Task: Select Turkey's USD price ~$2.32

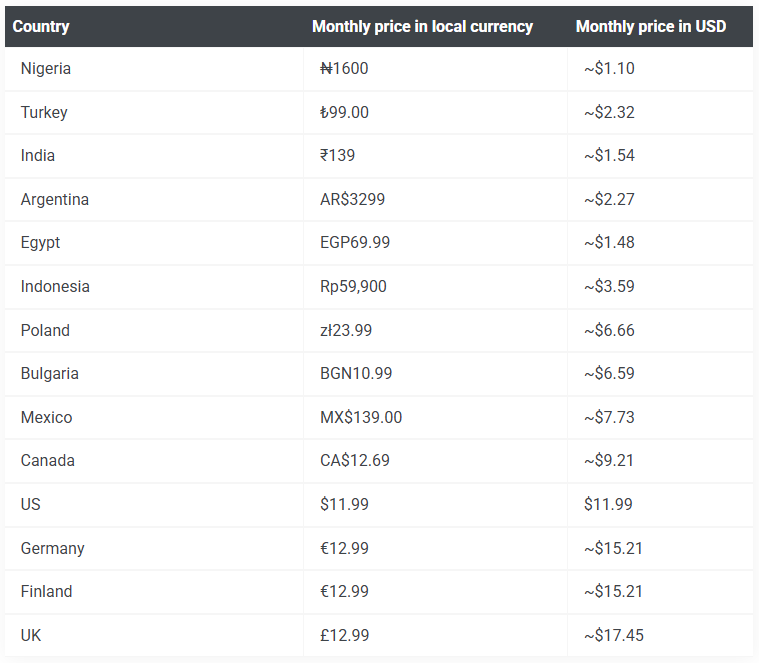Action: (x=609, y=112)
